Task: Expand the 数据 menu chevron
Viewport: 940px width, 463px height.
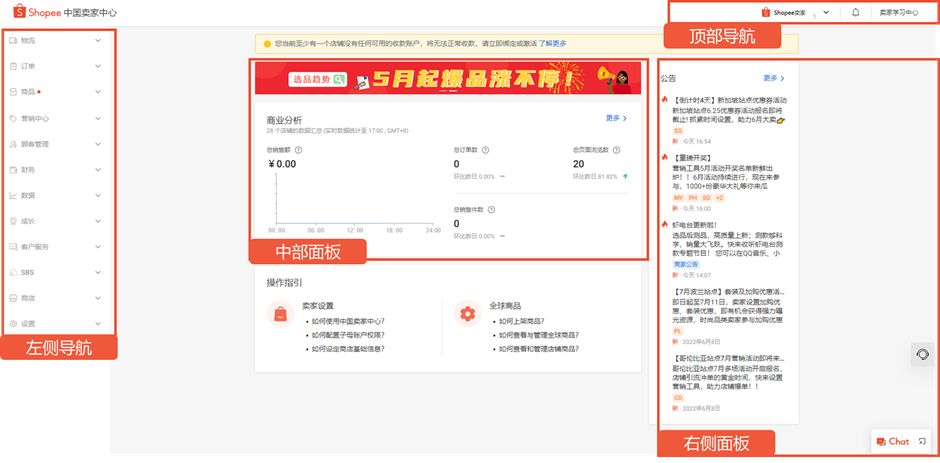Action: tap(98, 196)
